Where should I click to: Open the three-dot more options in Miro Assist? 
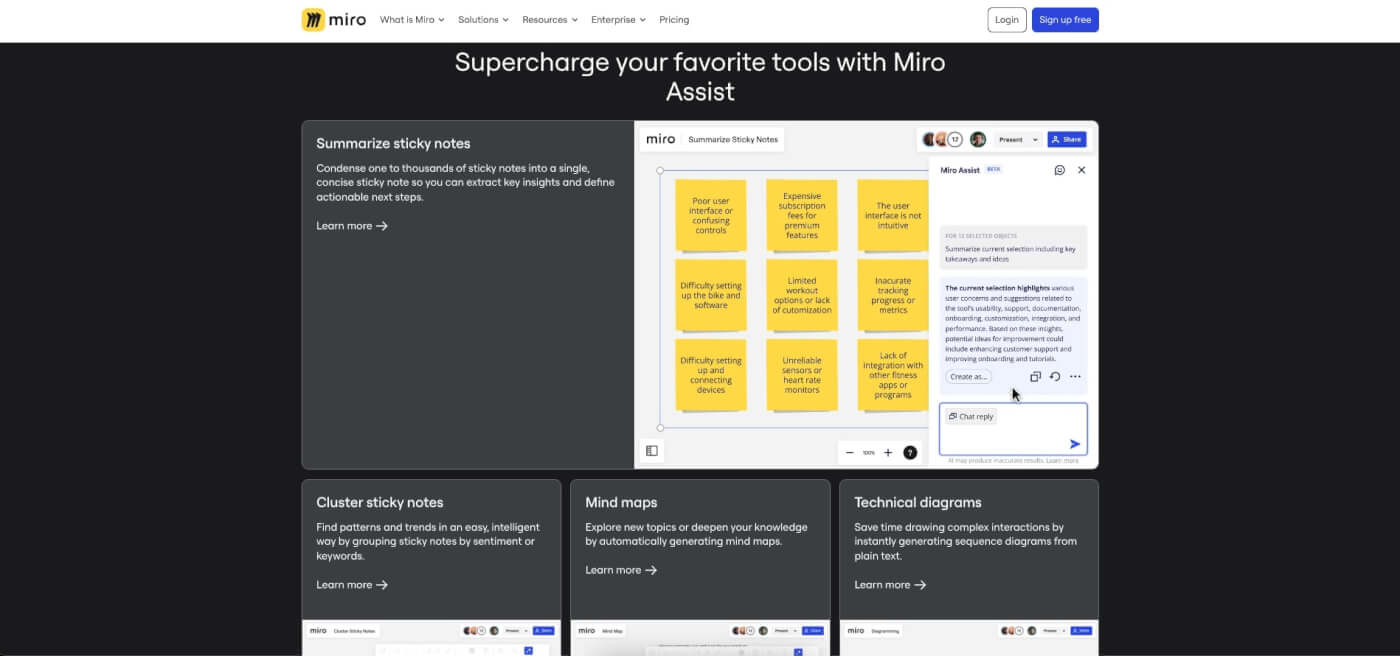point(1075,377)
